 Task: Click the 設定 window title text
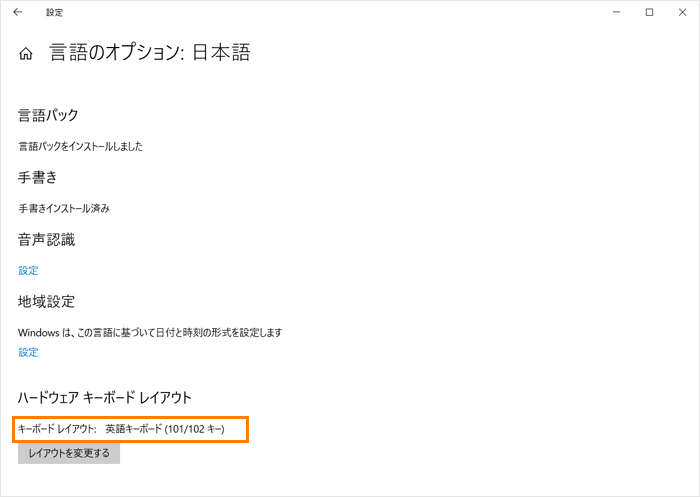click(54, 13)
